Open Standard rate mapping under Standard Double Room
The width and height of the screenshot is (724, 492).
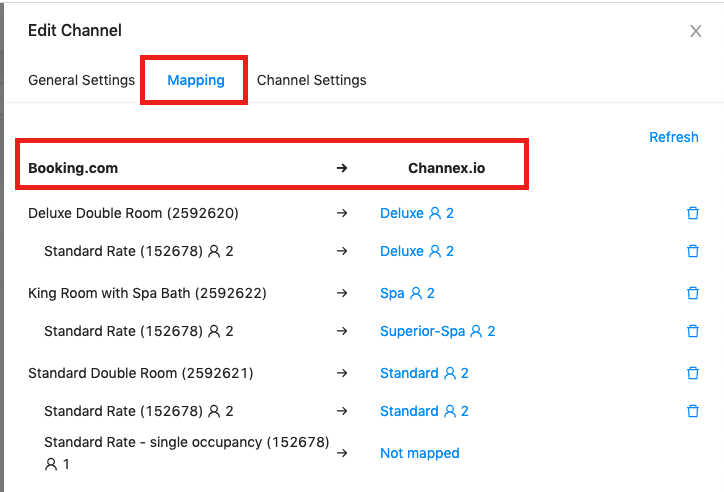(424, 411)
